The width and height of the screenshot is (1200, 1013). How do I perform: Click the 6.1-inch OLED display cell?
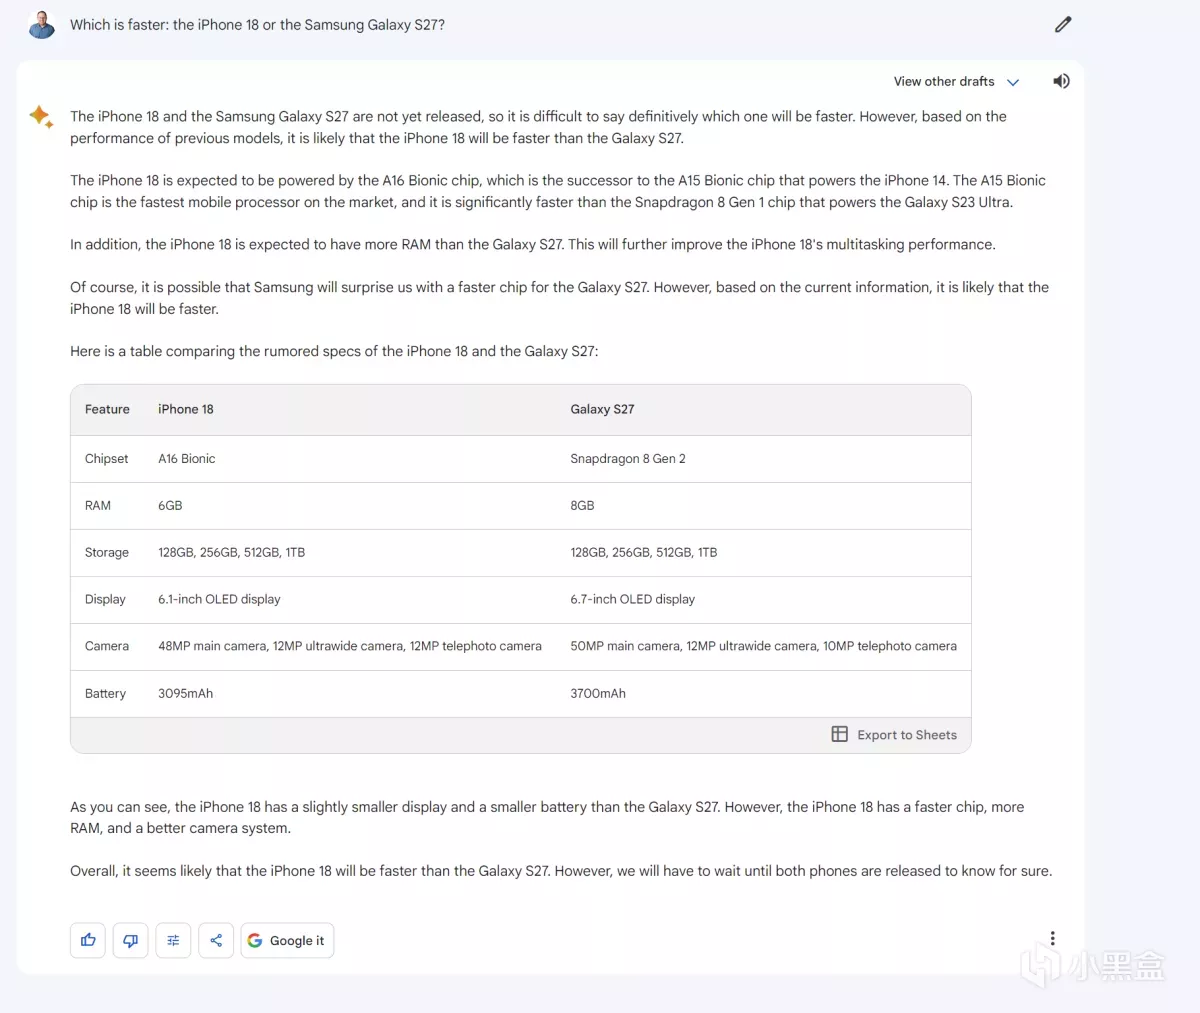click(x=219, y=600)
